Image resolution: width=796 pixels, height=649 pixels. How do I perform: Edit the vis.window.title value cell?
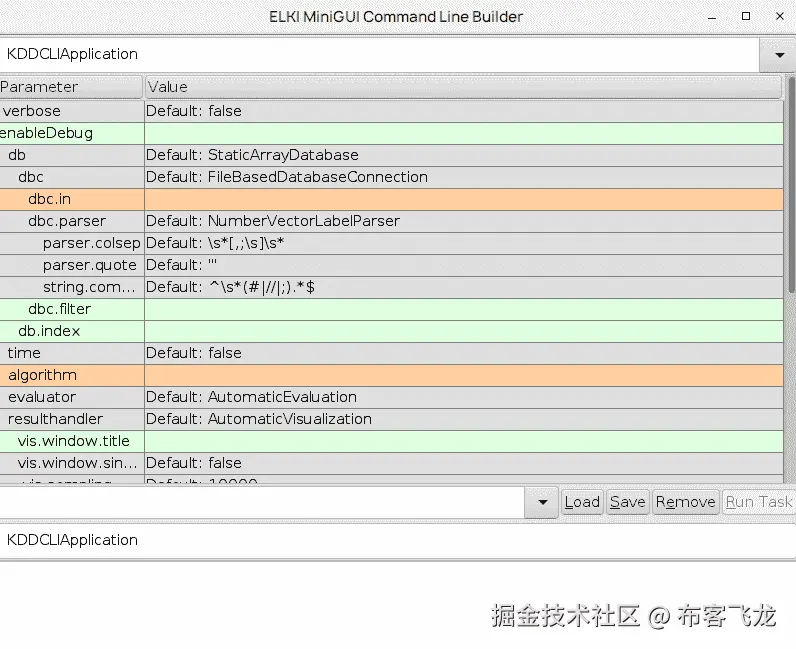tap(463, 441)
